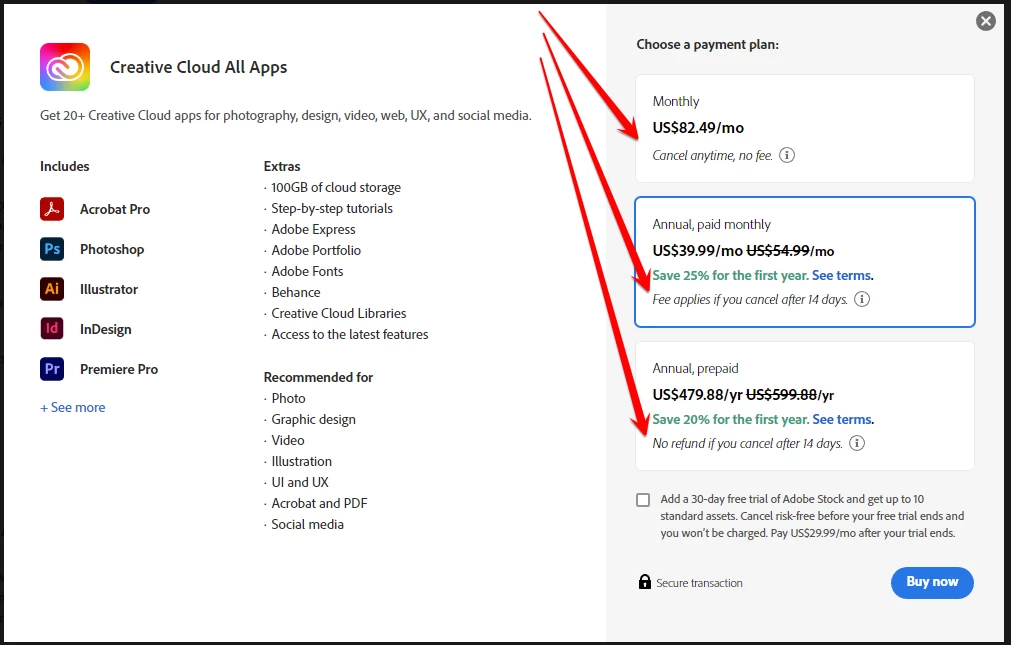Select the Annual, paid monthly plan
The height and width of the screenshot is (645, 1011).
click(805, 262)
